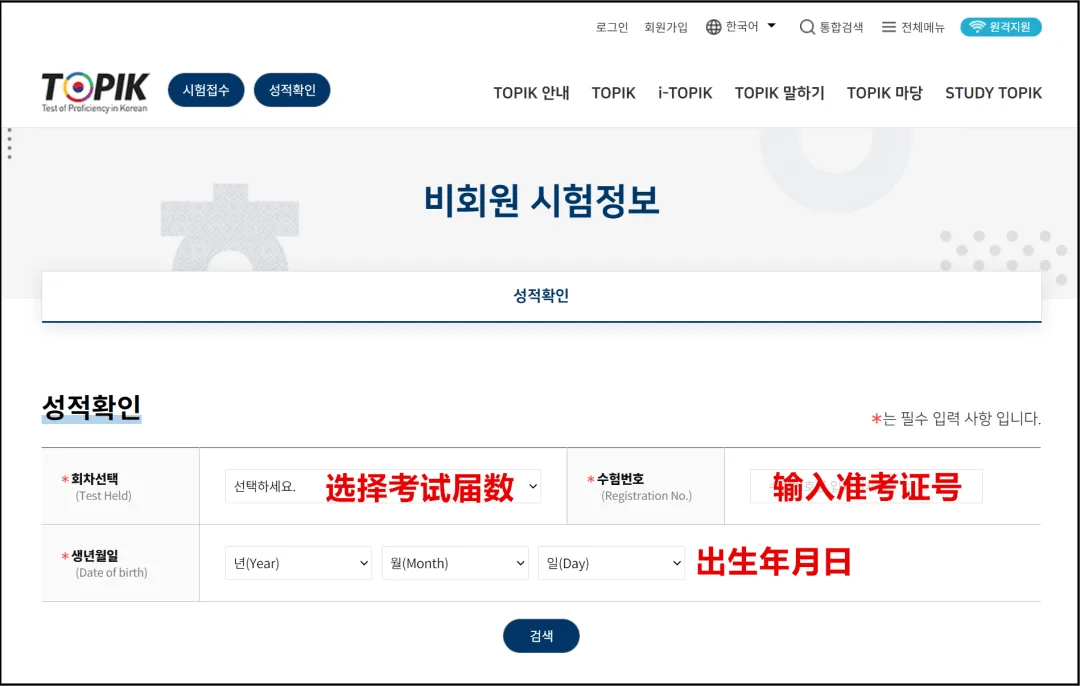Open the hamburger full menu icon
1080x686 pixels.
point(889,27)
